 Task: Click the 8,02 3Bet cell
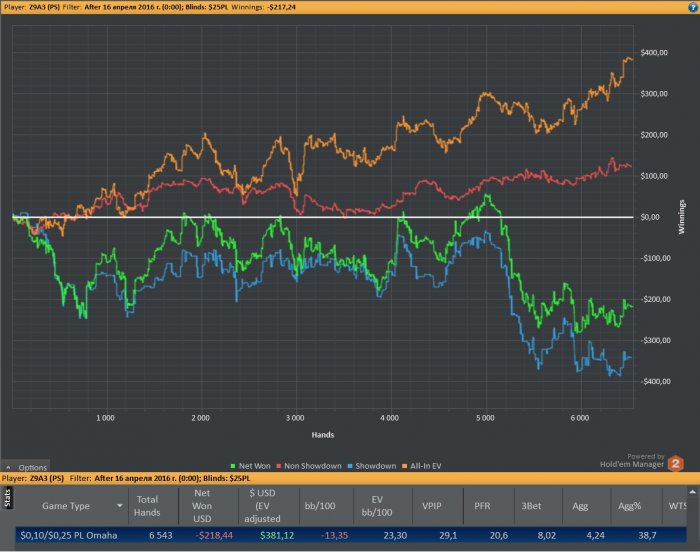[547, 535]
